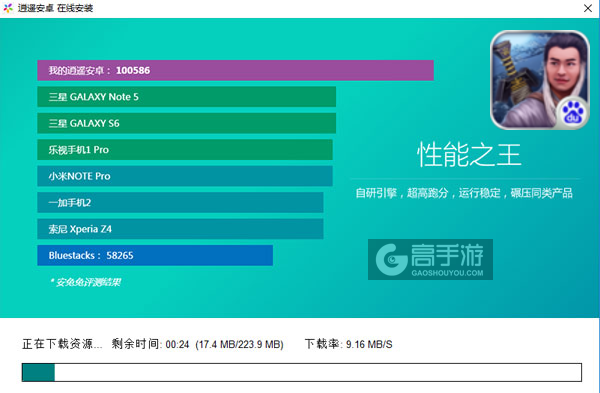Select the 一加手机2 bar
Viewport: 600px width, 393px height.
180,202
